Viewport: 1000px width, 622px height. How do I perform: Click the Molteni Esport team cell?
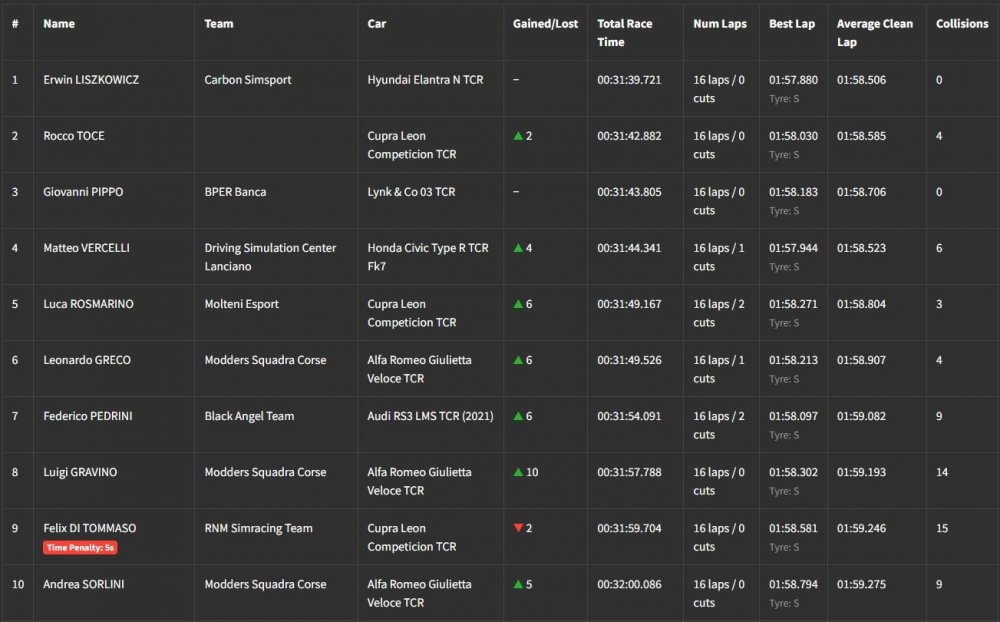[241, 304]
